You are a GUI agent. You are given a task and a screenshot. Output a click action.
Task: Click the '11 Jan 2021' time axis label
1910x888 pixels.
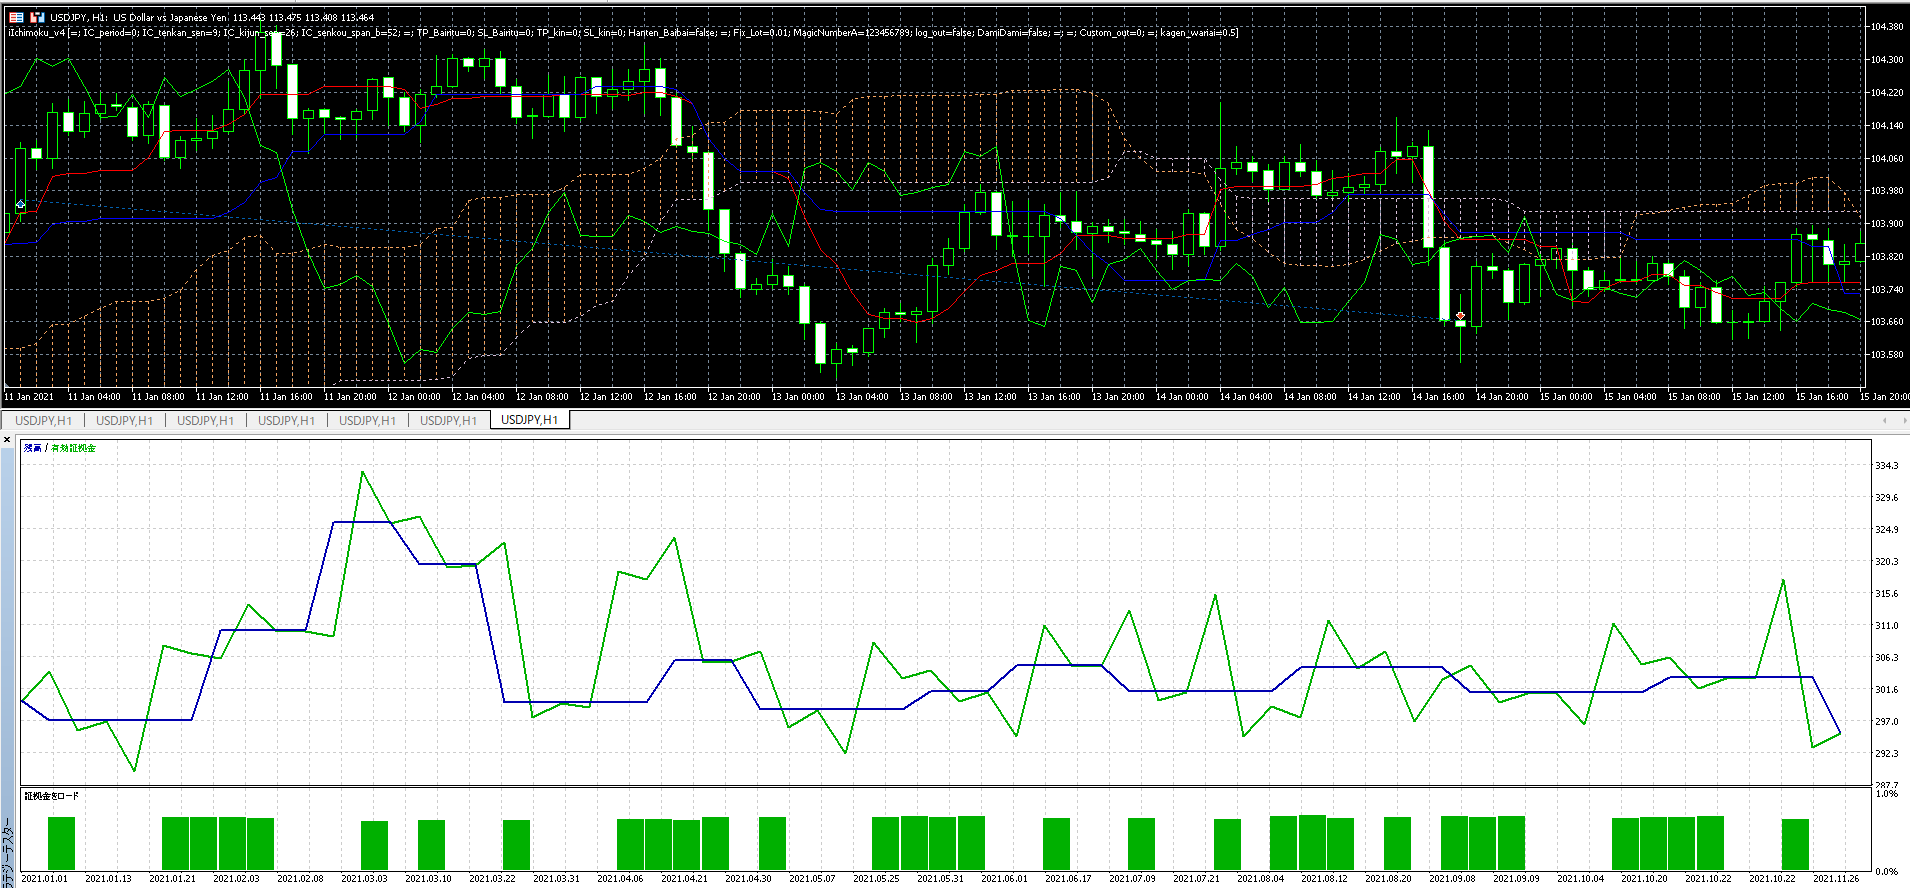click(29, 397)
